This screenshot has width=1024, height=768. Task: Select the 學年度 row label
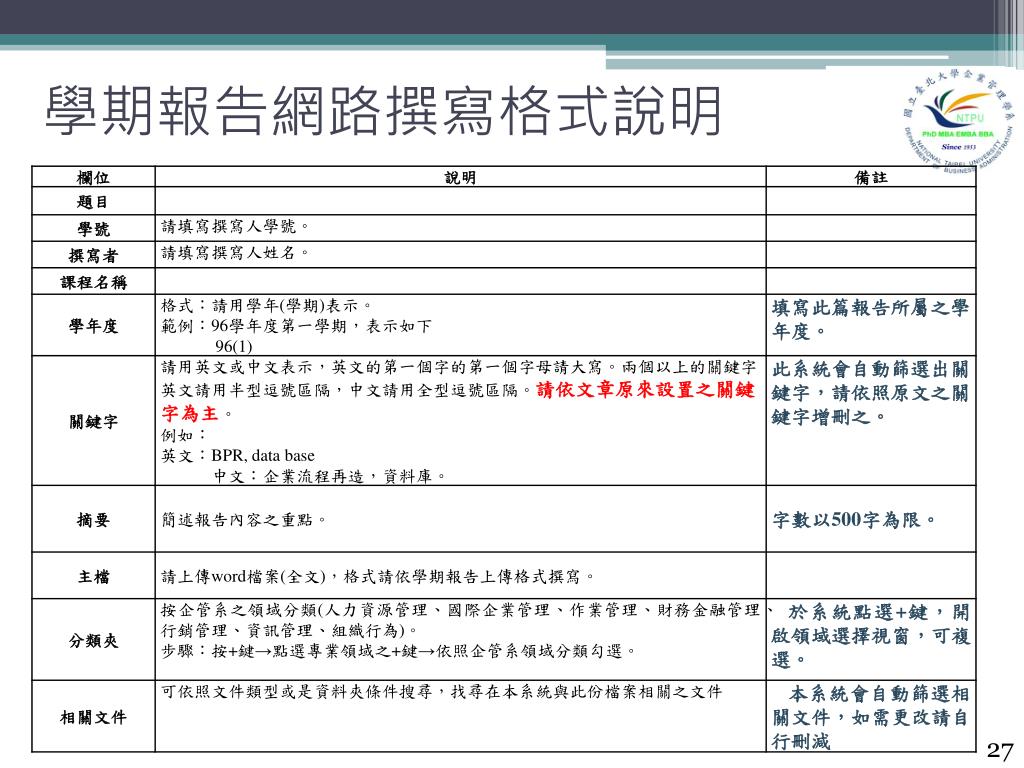[x=93, y=325]
